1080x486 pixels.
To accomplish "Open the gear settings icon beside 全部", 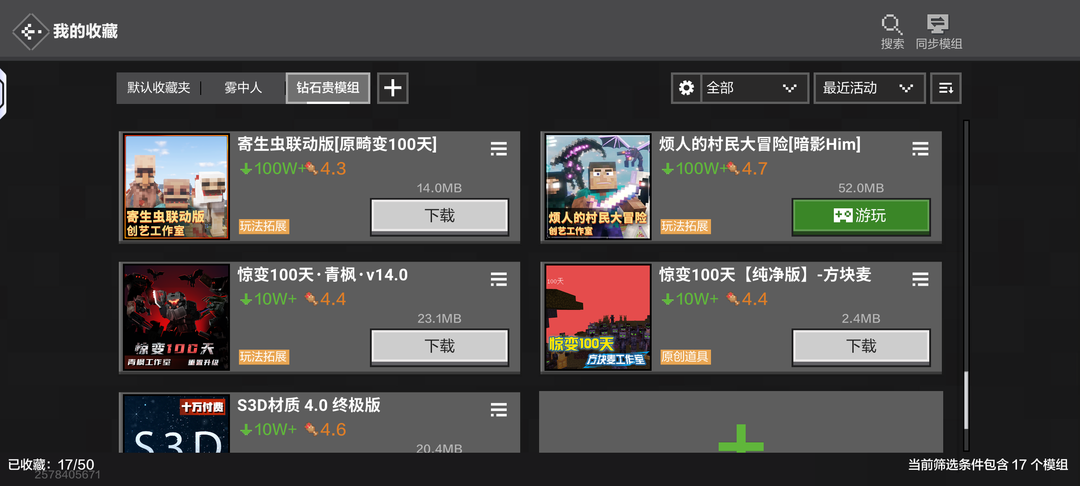I will (x=686, y=88).
